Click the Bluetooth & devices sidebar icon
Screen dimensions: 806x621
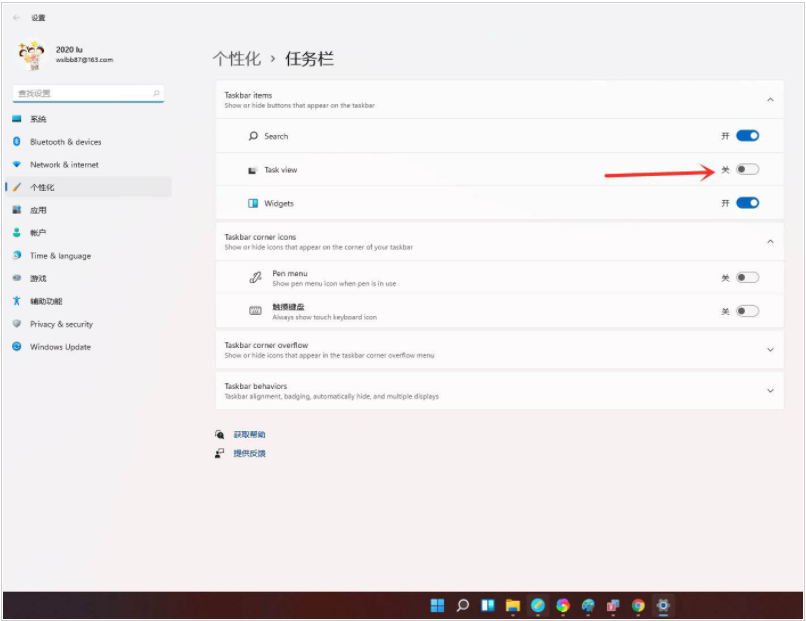[x=17, y=142]
